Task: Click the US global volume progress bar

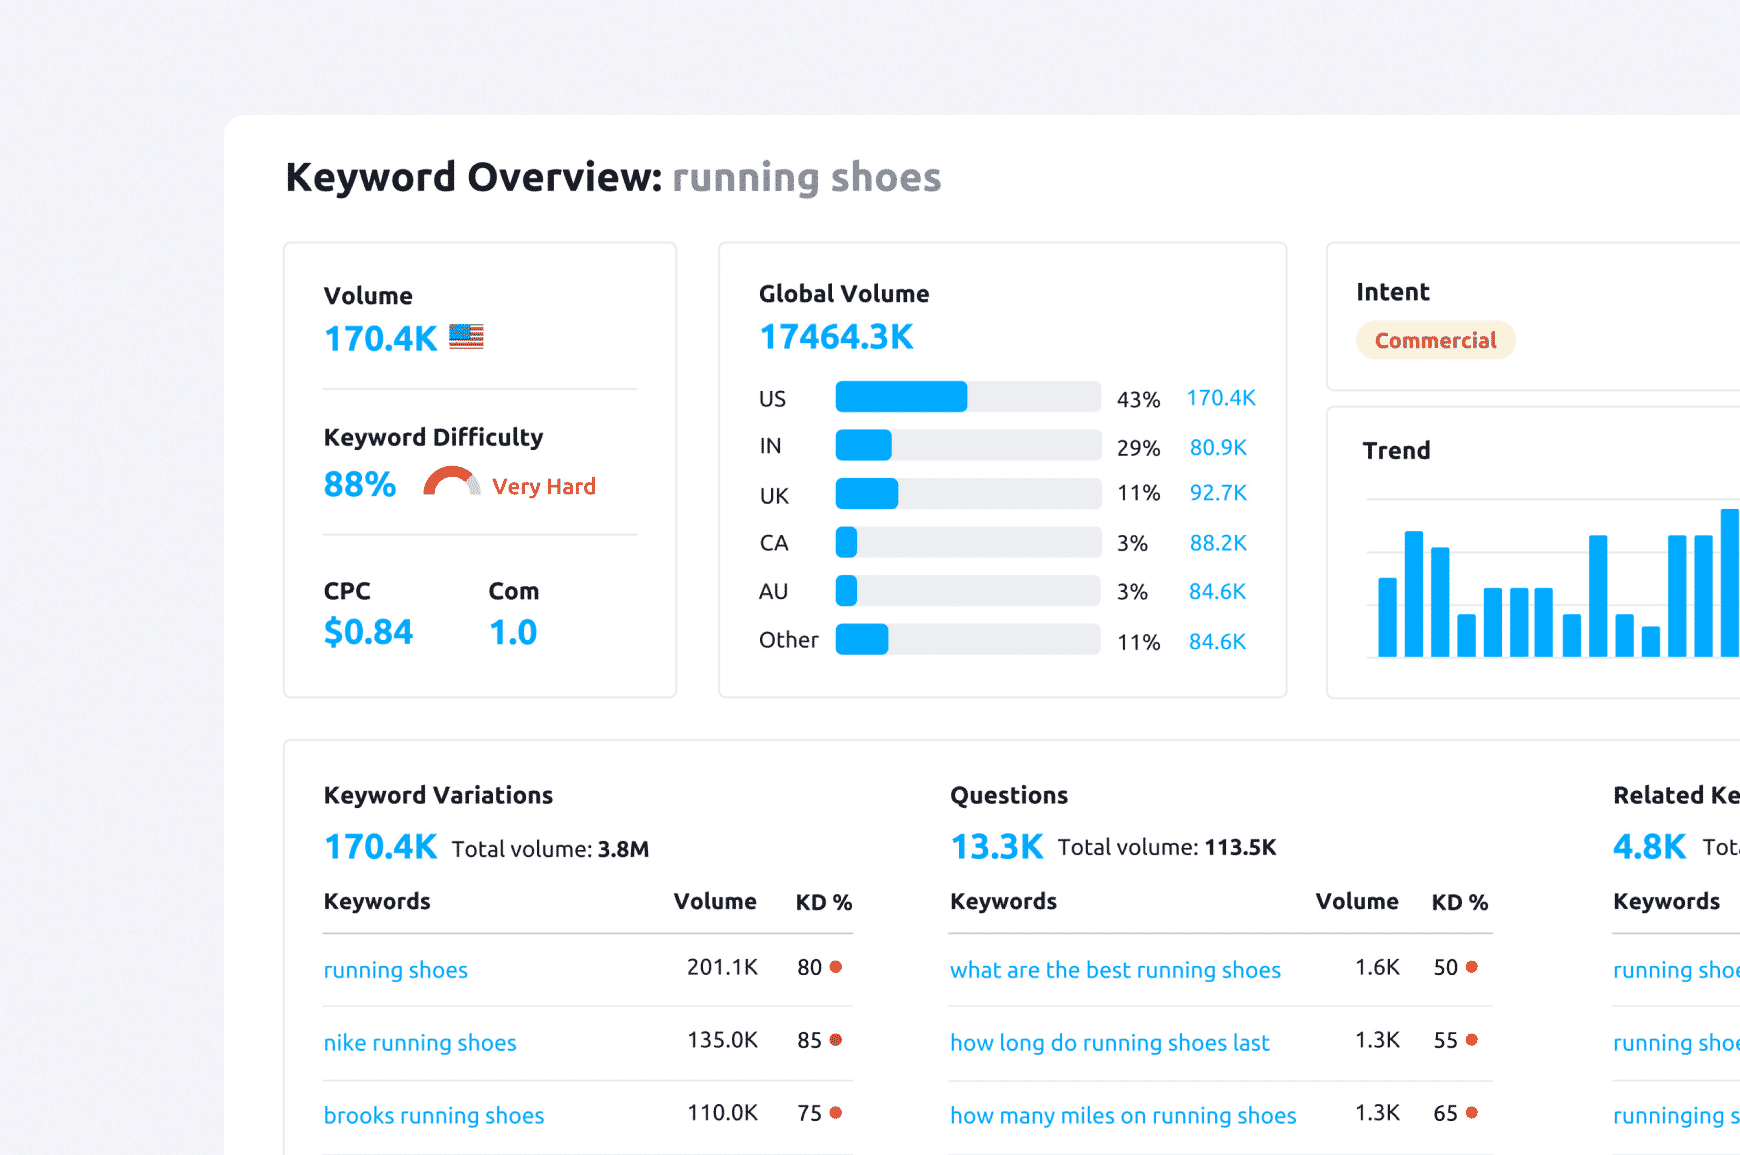Action: click(x=968, y=397)
